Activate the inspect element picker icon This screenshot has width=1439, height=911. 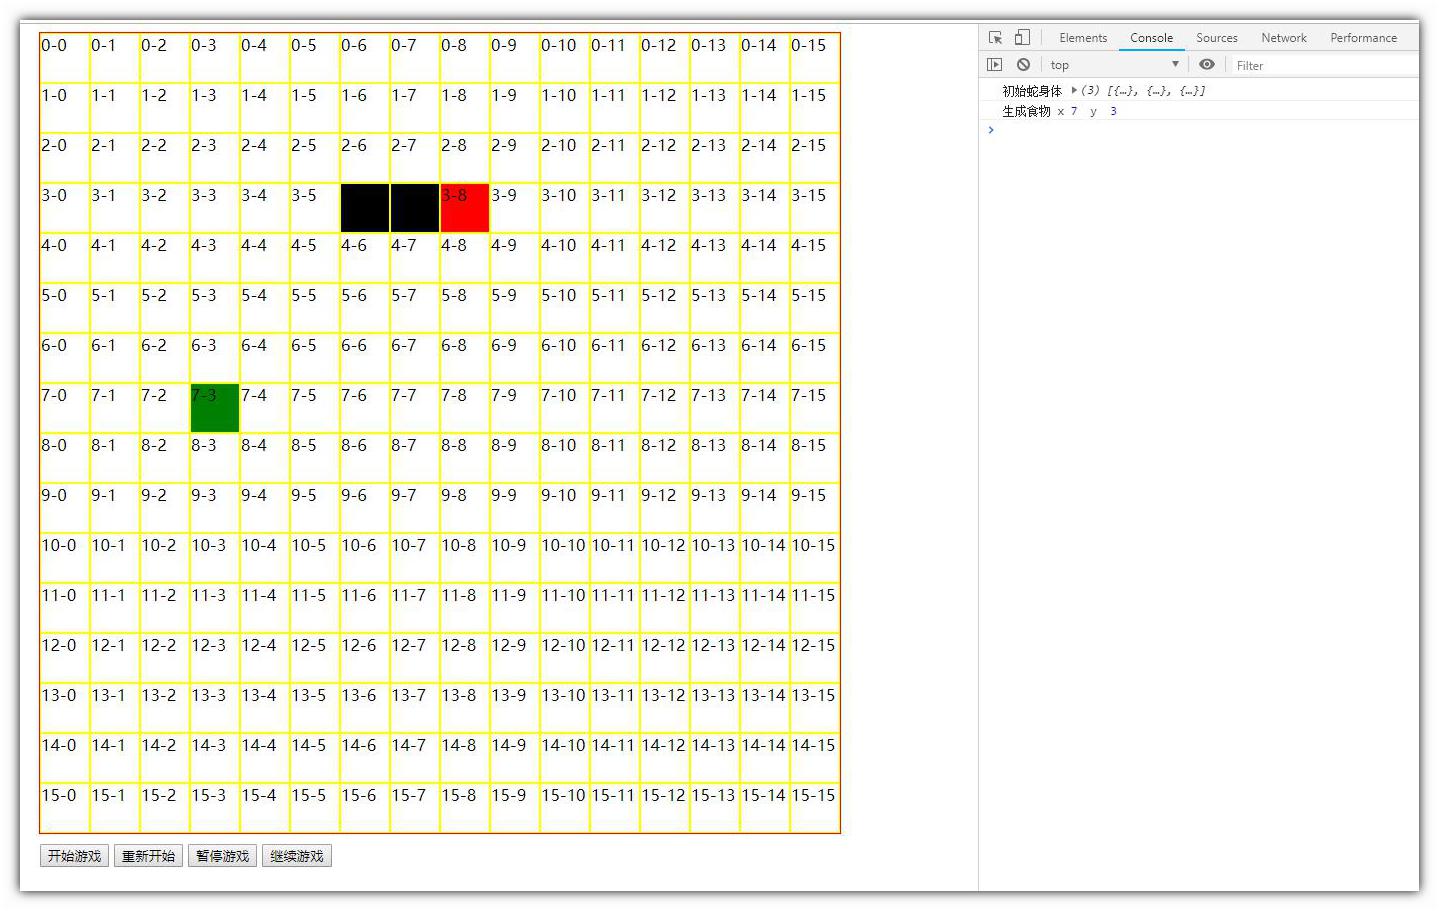(x=995, y=38)
